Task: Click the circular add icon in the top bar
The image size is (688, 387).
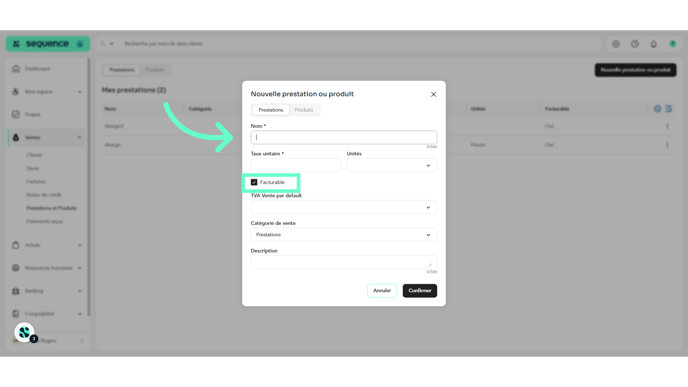Action: pos(616,44)
